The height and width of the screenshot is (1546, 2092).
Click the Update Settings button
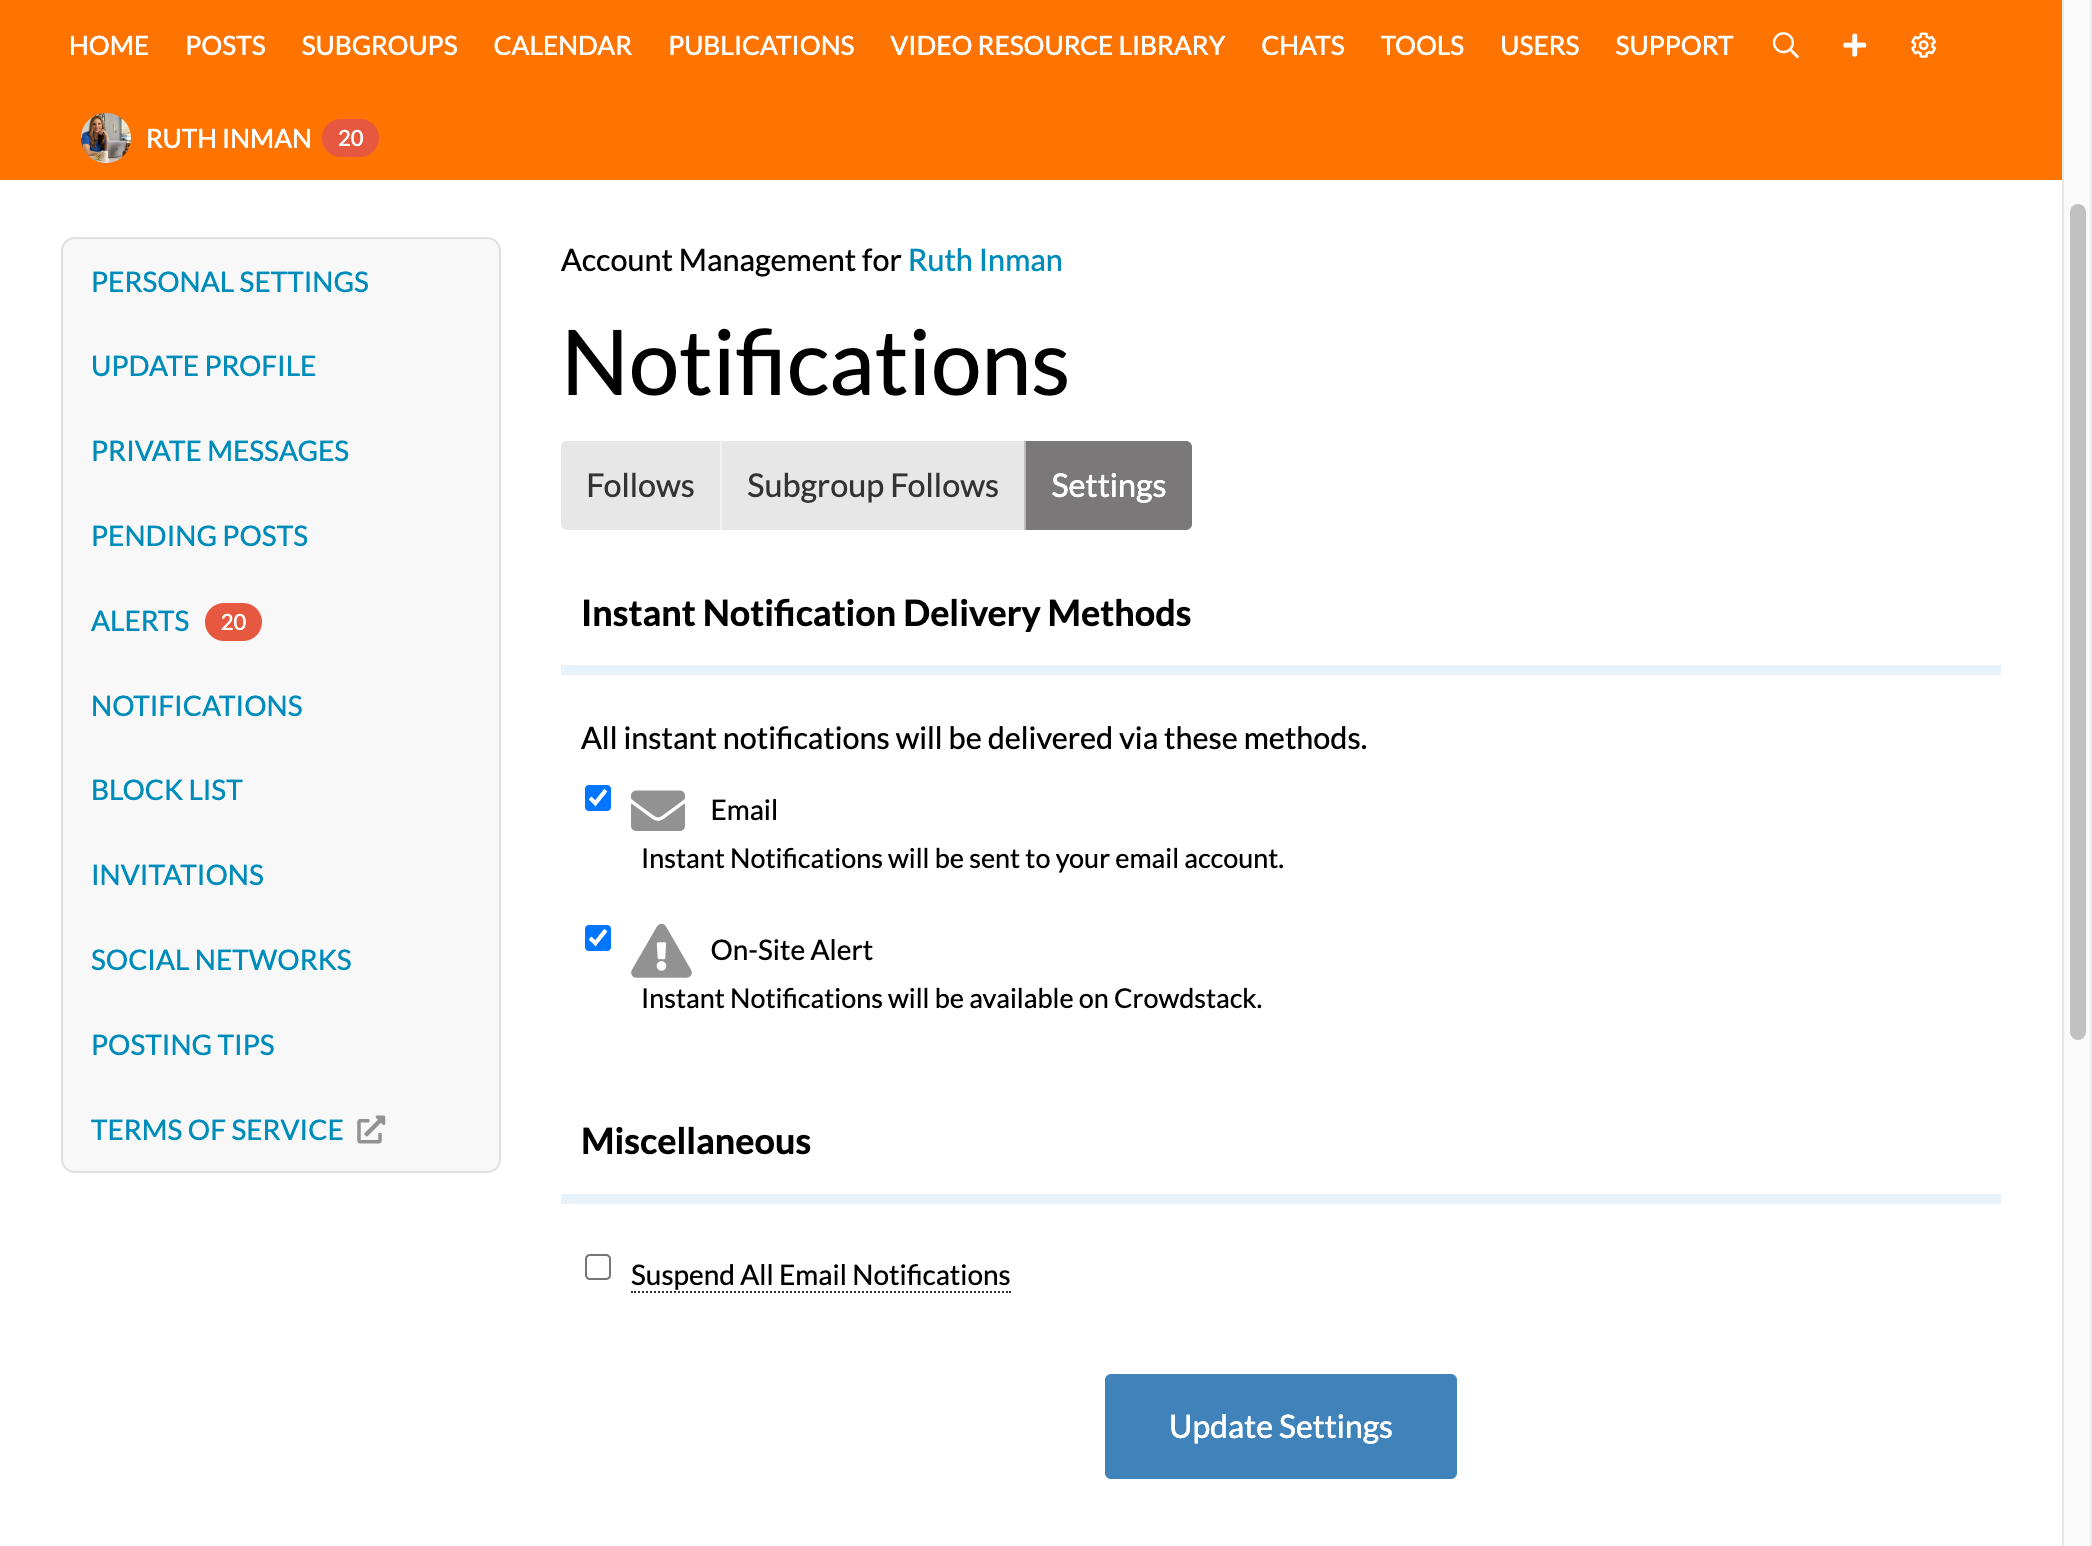coord(1280,1426)
